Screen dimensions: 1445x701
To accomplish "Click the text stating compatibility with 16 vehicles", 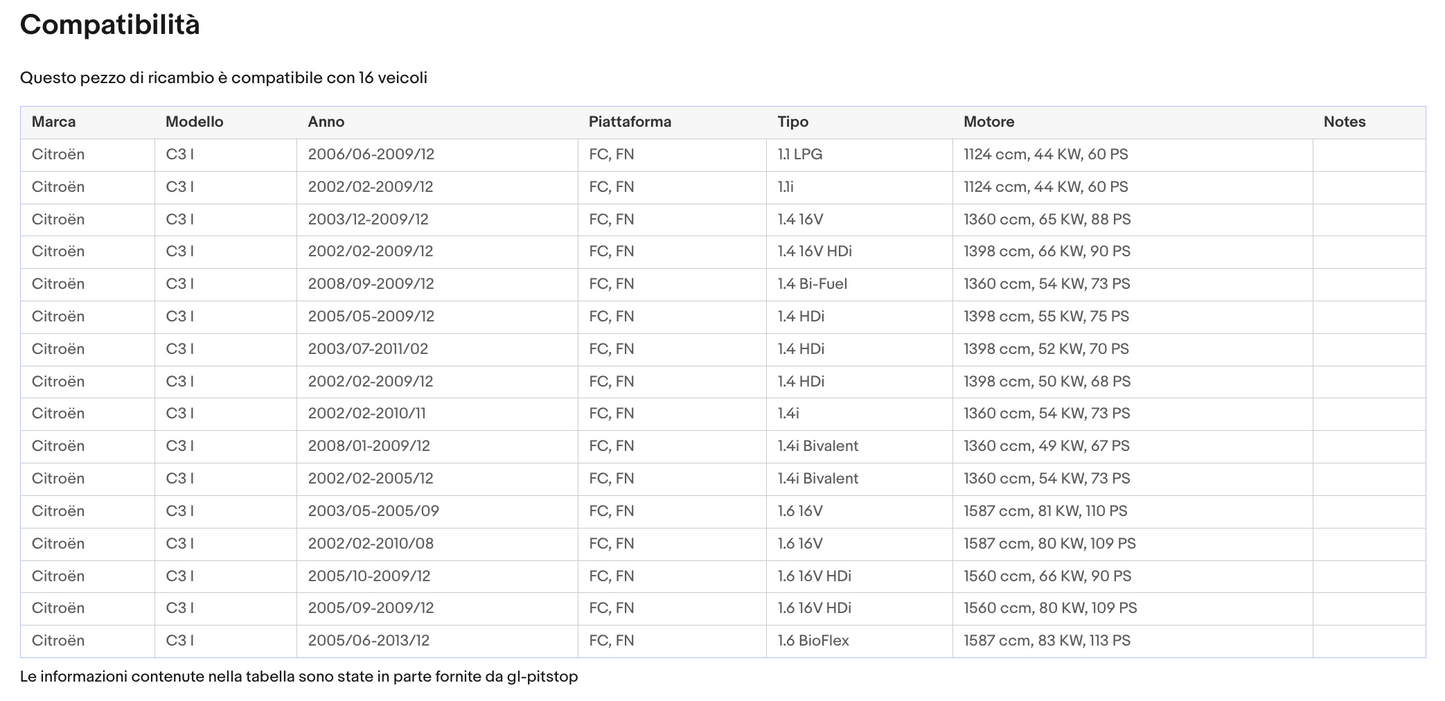I will (224, 78).
